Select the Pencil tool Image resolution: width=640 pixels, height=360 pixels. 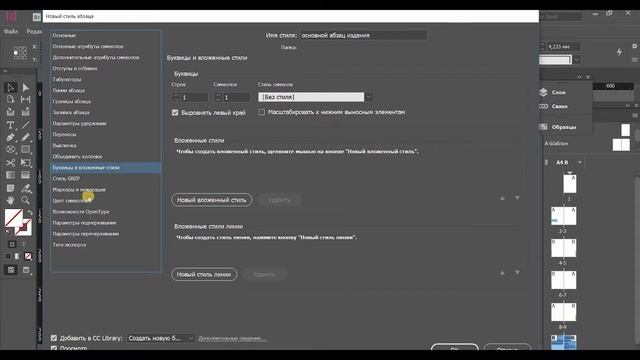tap(25, 137)
